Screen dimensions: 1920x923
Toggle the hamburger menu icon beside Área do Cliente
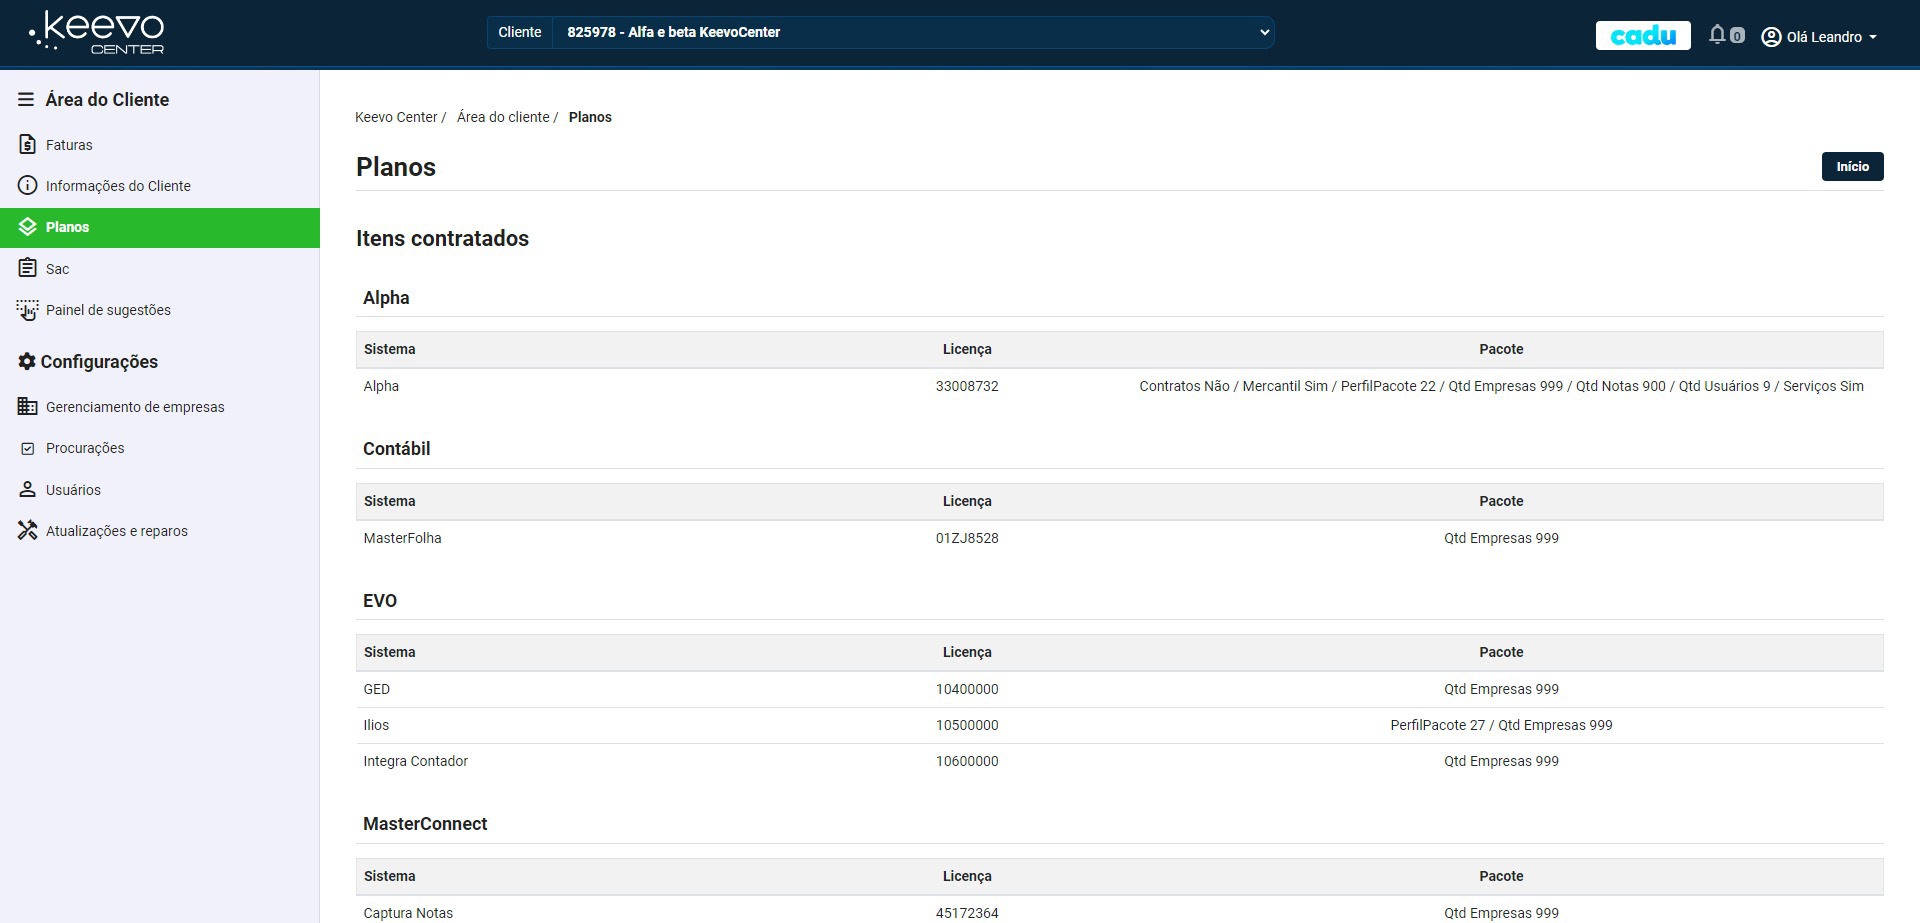coord(26,100)
